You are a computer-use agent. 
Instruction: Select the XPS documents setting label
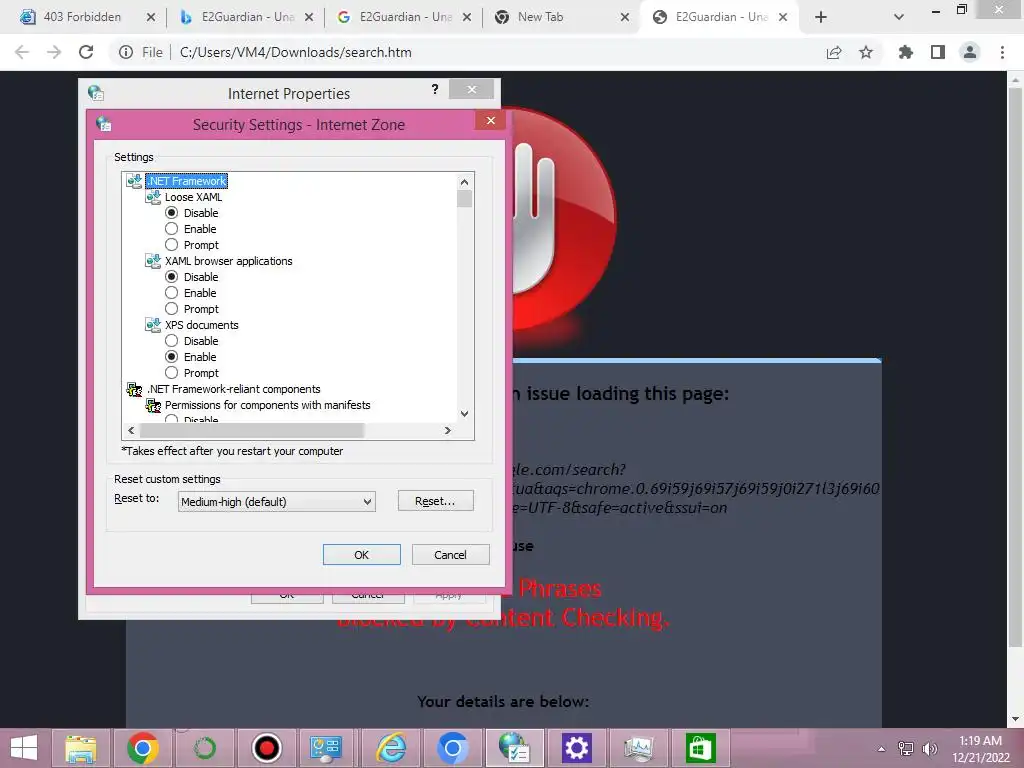coord(202,325)
